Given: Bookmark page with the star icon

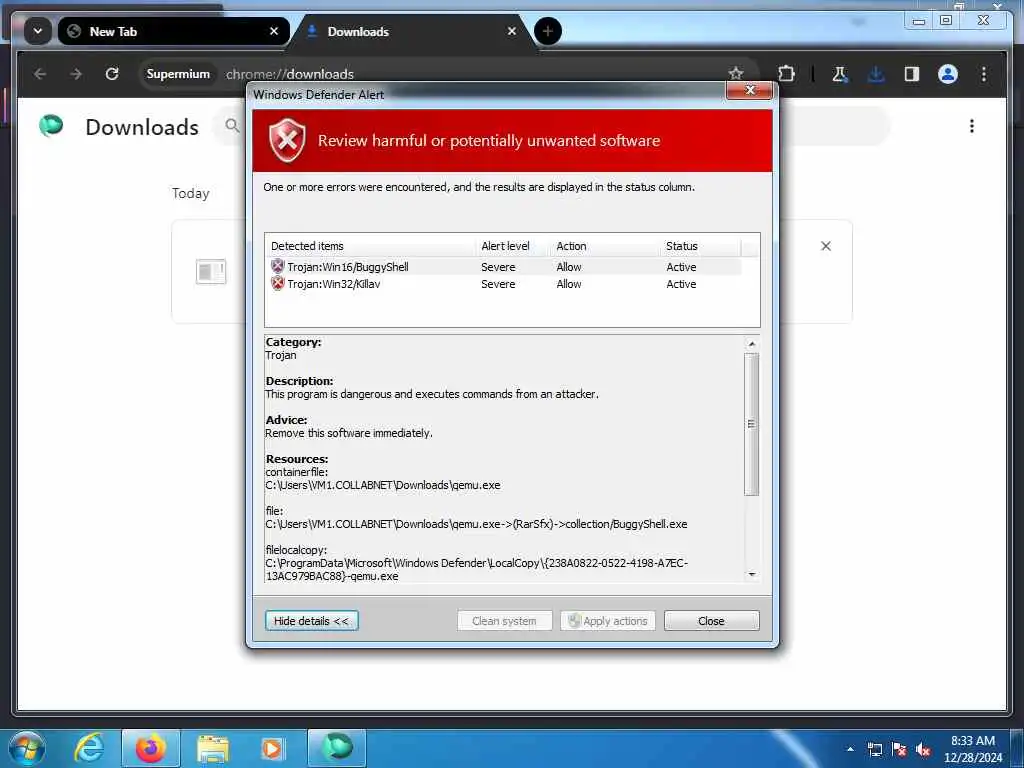Looking at the screenshot, I should click(736, 73).
